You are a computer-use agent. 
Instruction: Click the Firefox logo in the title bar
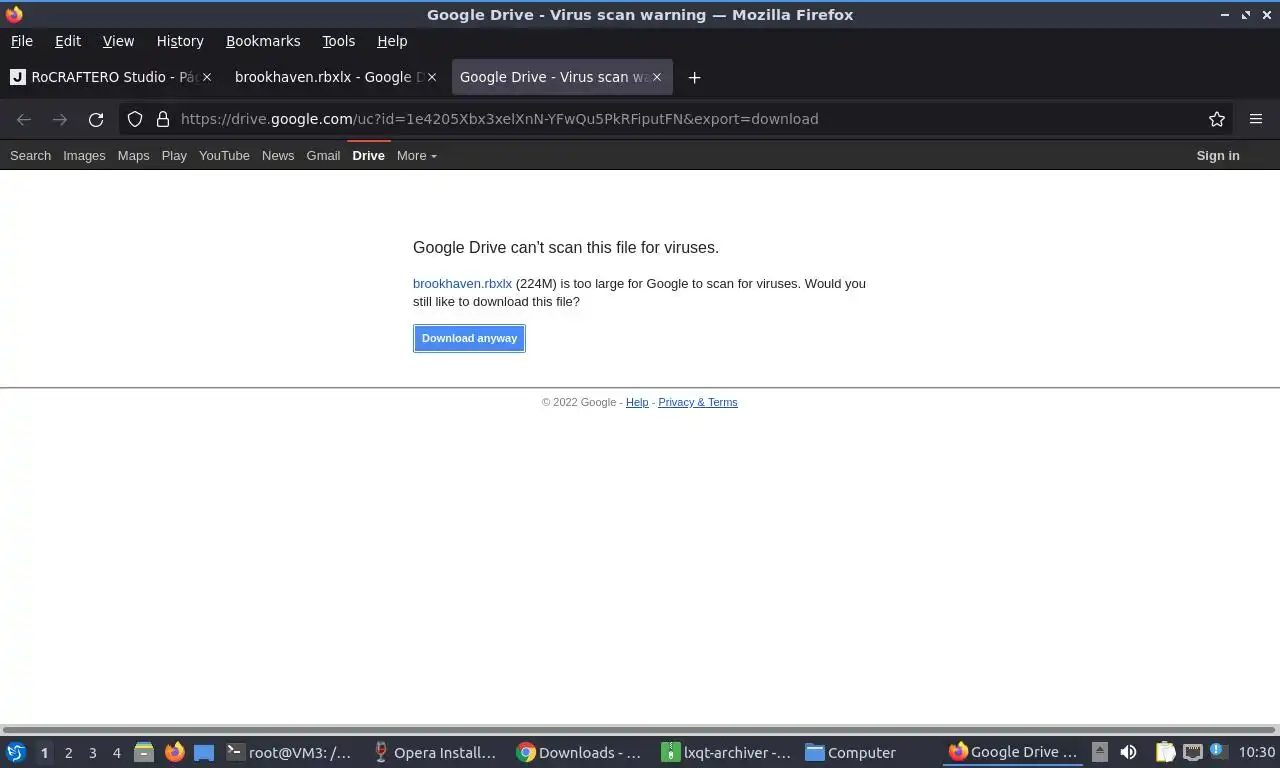[14, 14]
